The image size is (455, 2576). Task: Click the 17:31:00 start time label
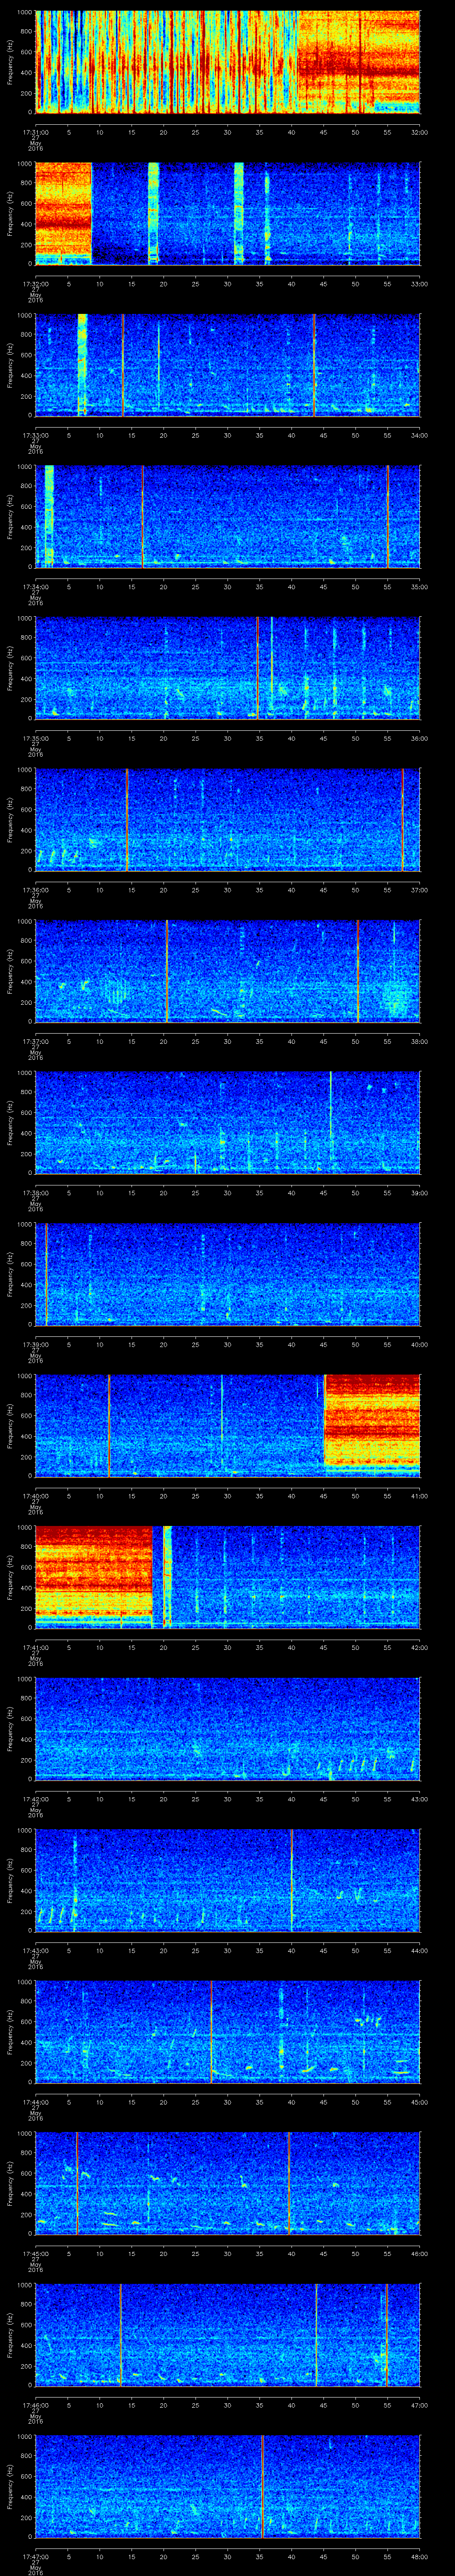click(x=36, y=132)
